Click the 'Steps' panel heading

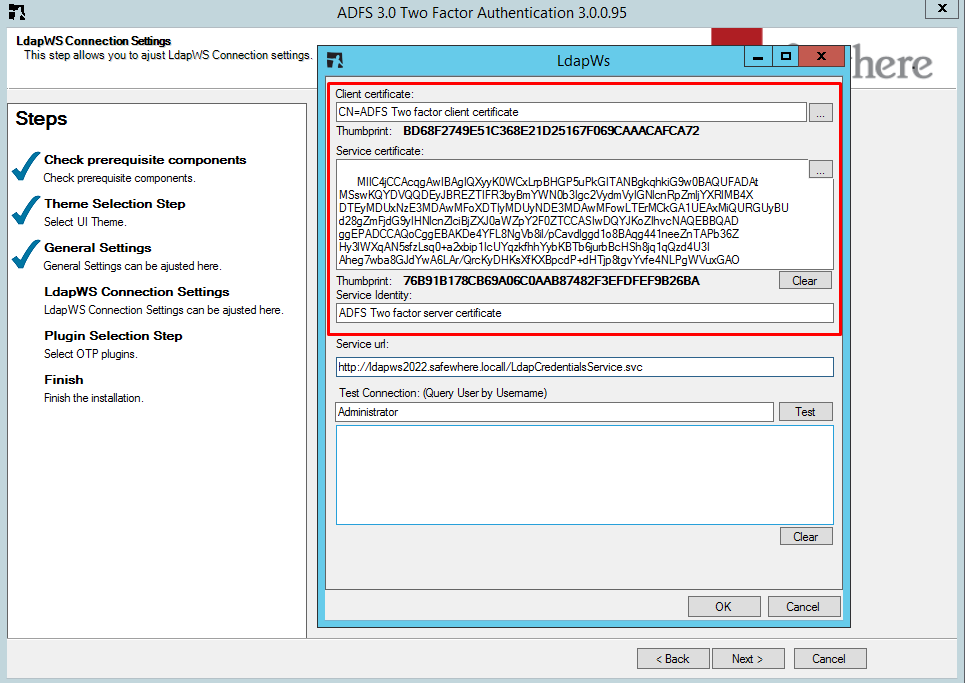pyautogui.click(x=41, y=118)
